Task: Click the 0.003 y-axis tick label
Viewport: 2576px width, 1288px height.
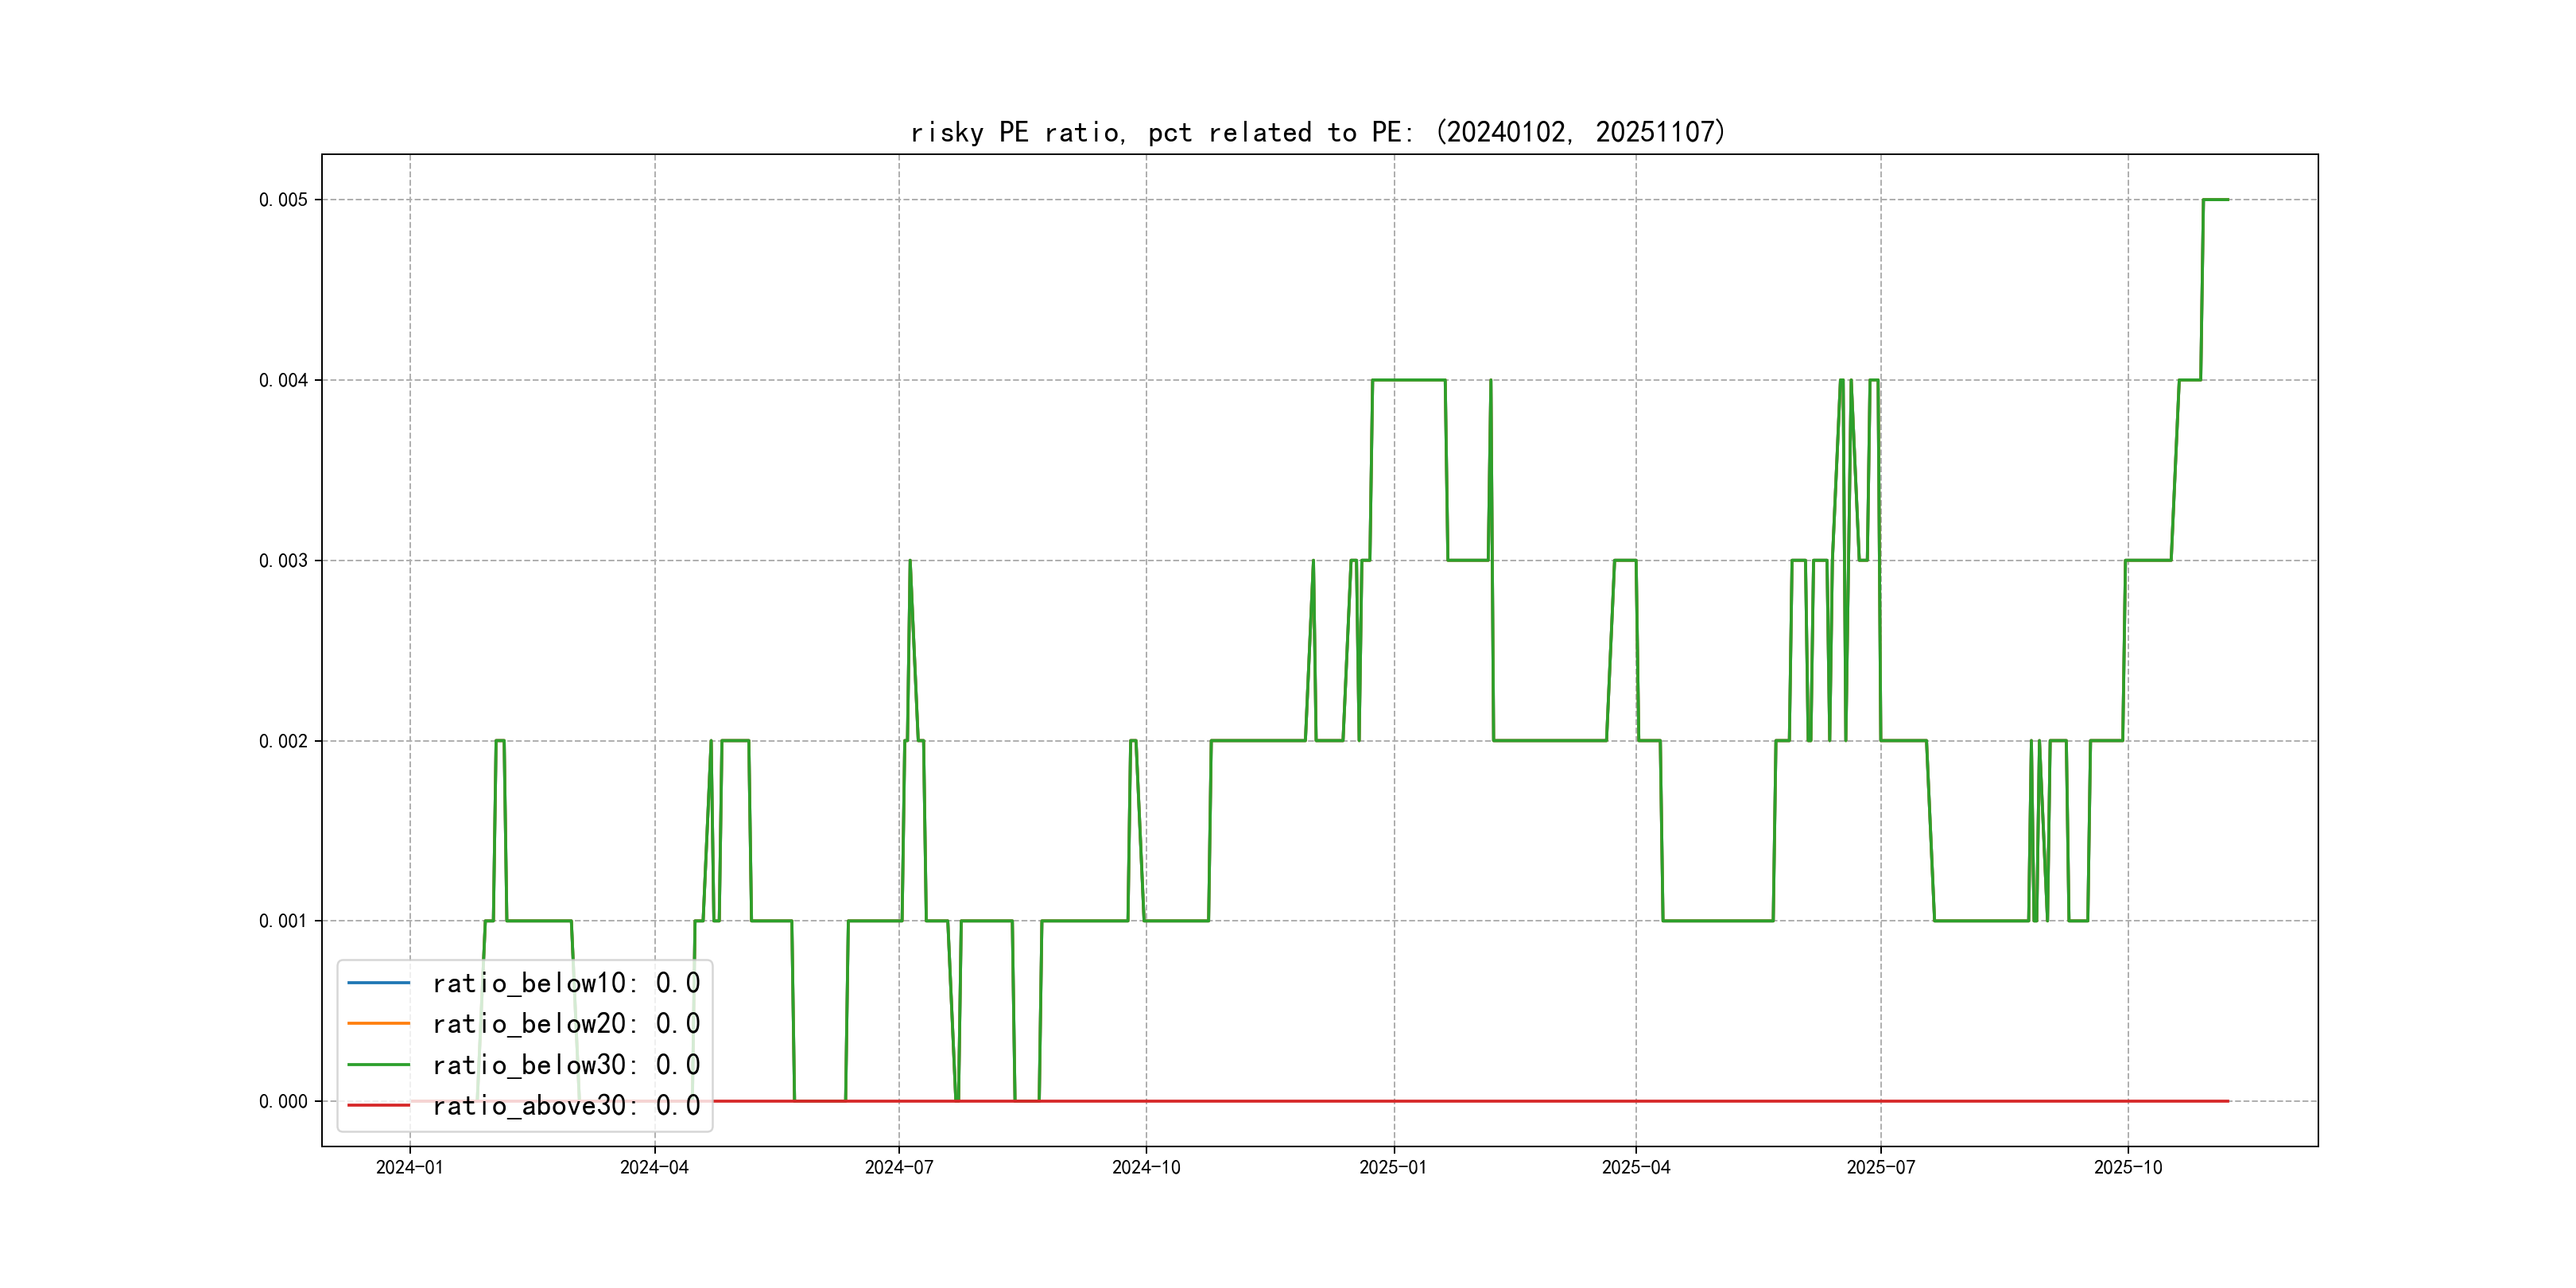Action: click(283, 561)
